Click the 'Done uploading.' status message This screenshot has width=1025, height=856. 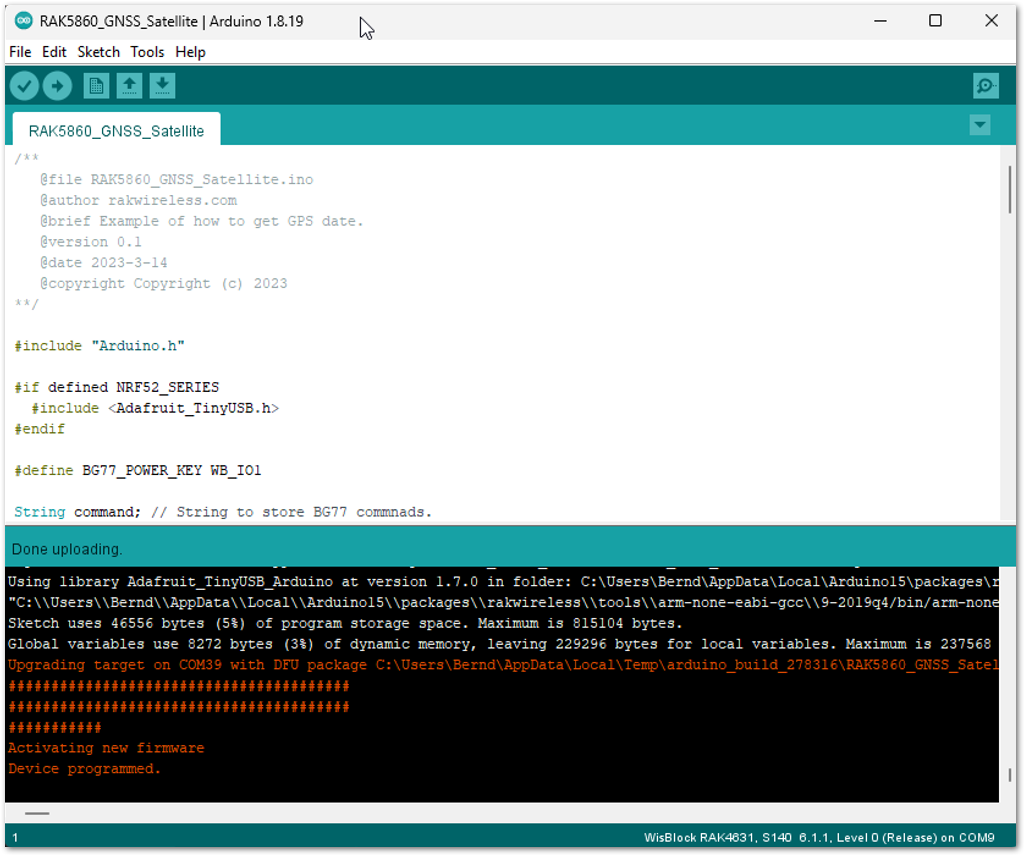[67, 549]
